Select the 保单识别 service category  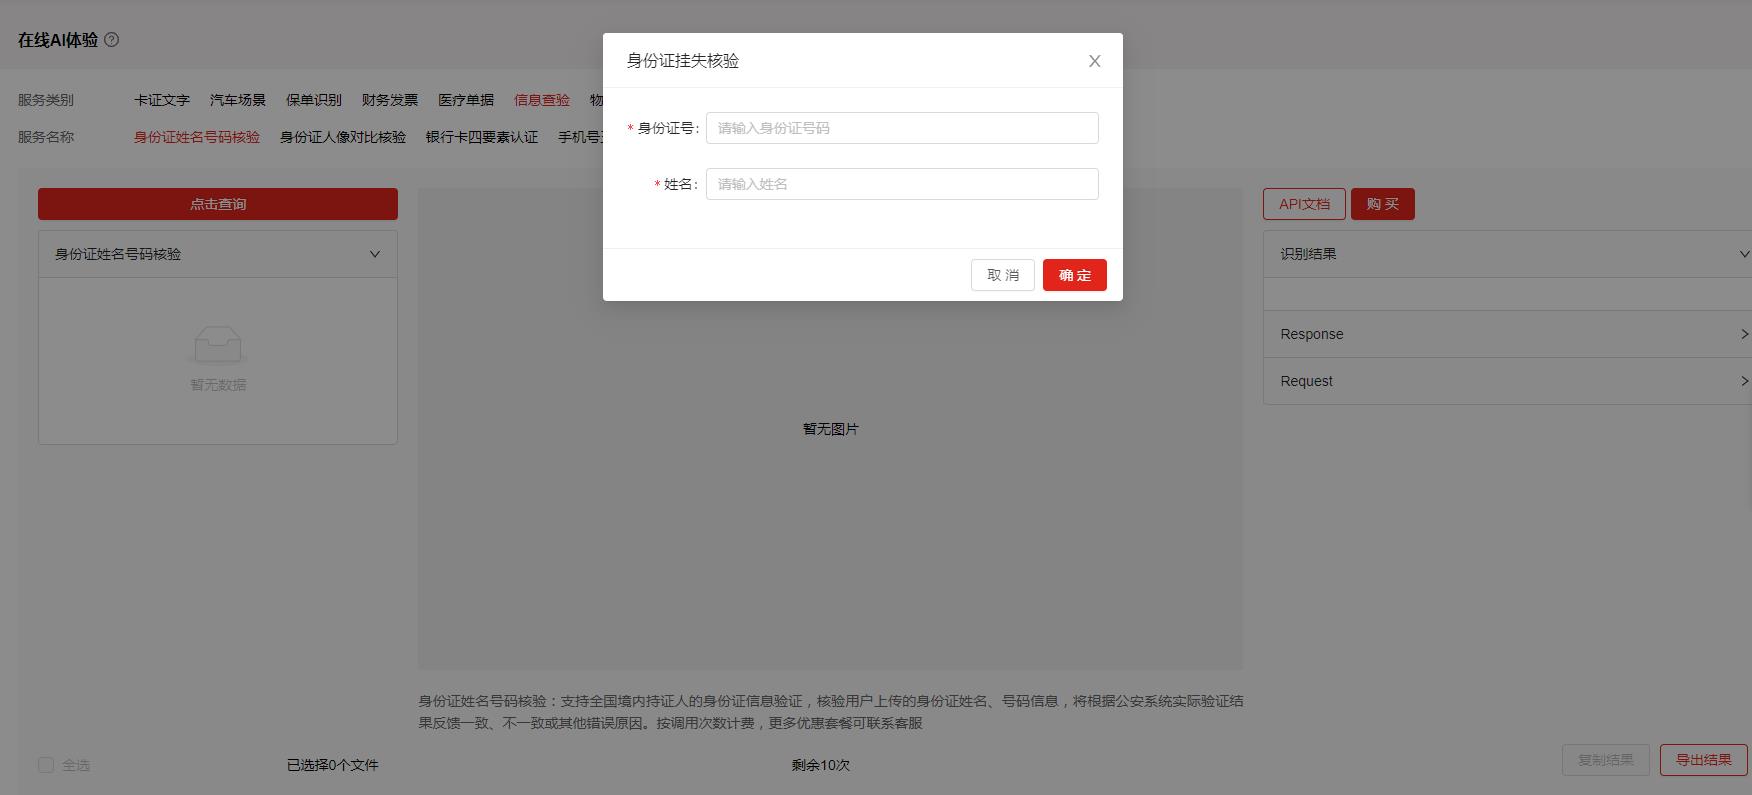(x=314, y=100)
